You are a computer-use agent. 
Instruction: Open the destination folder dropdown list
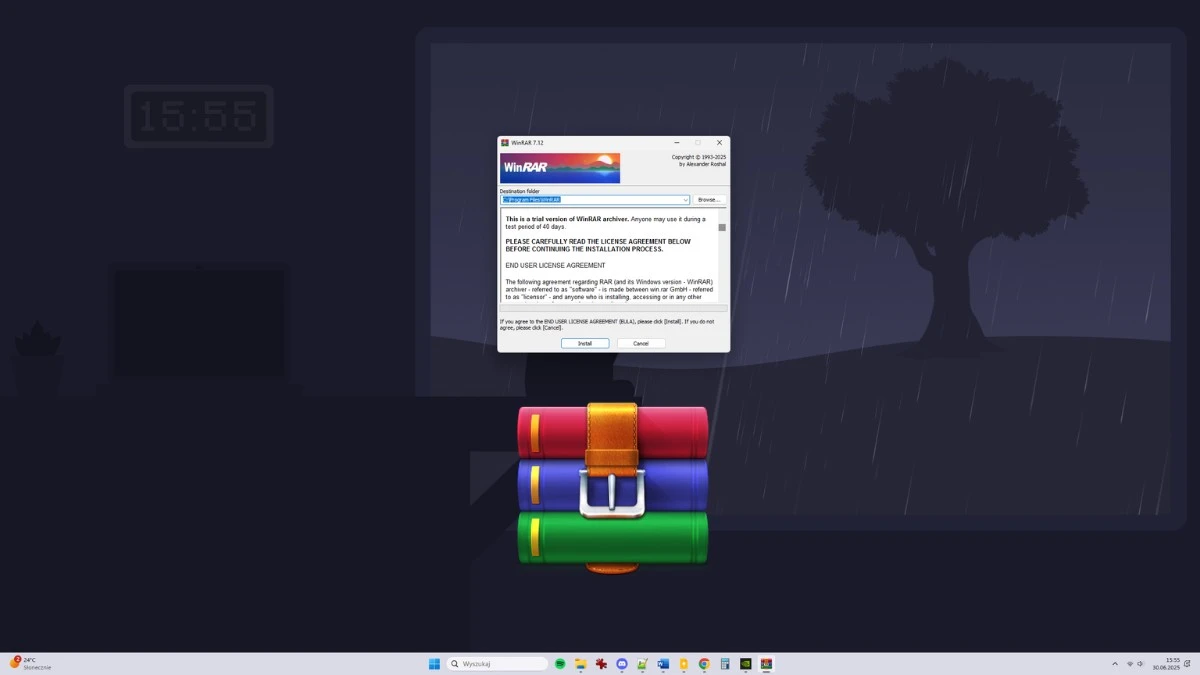point(684,199)
